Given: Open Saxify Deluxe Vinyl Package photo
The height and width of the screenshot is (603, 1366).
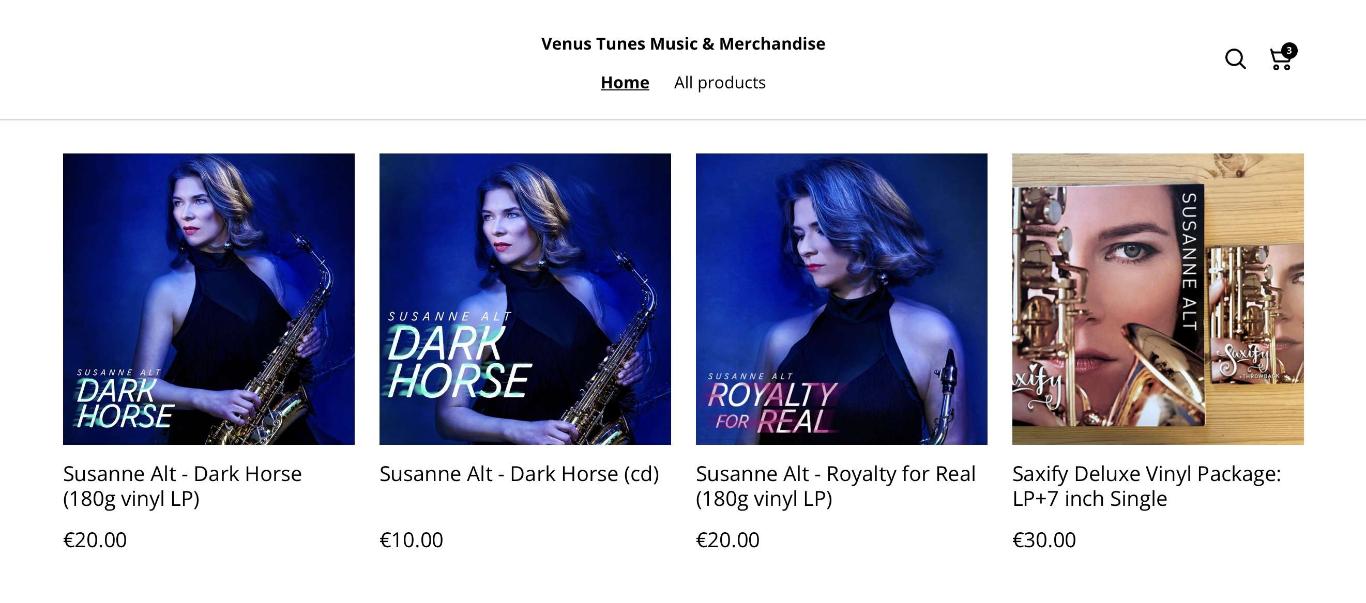Looking at the screenshot, I should click(1158, 299).
